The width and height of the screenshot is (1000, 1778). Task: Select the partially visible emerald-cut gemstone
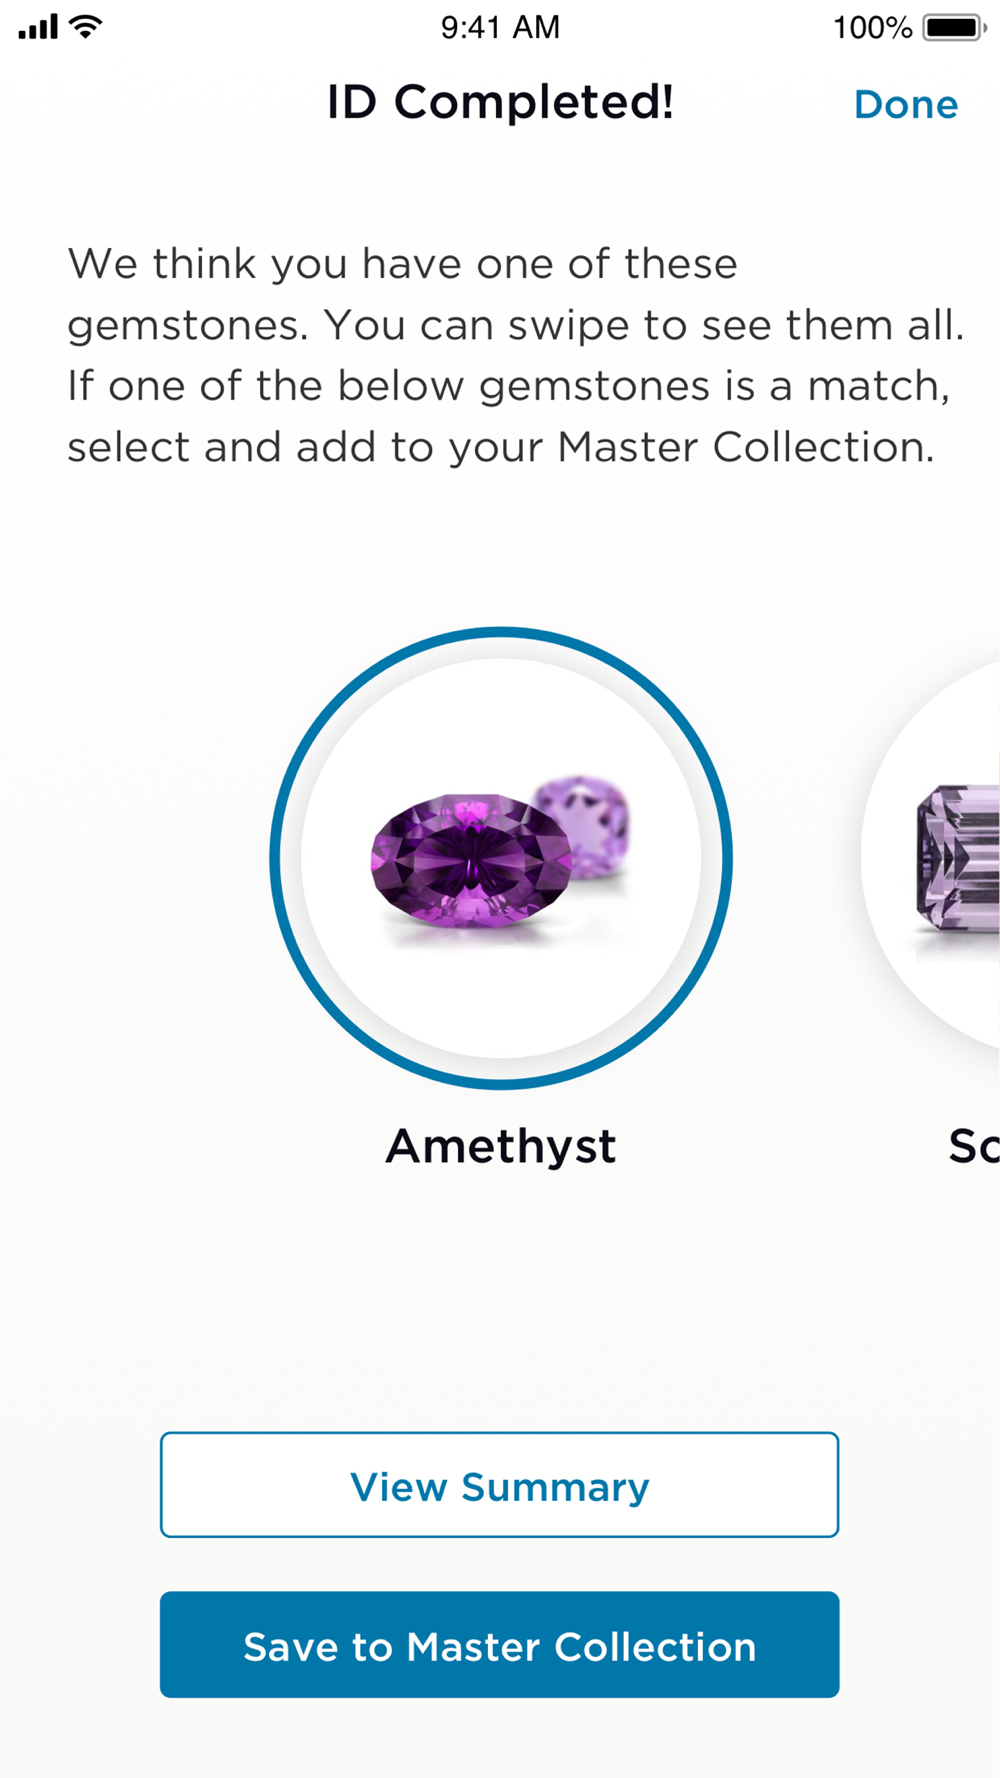[x=958, y=858]
